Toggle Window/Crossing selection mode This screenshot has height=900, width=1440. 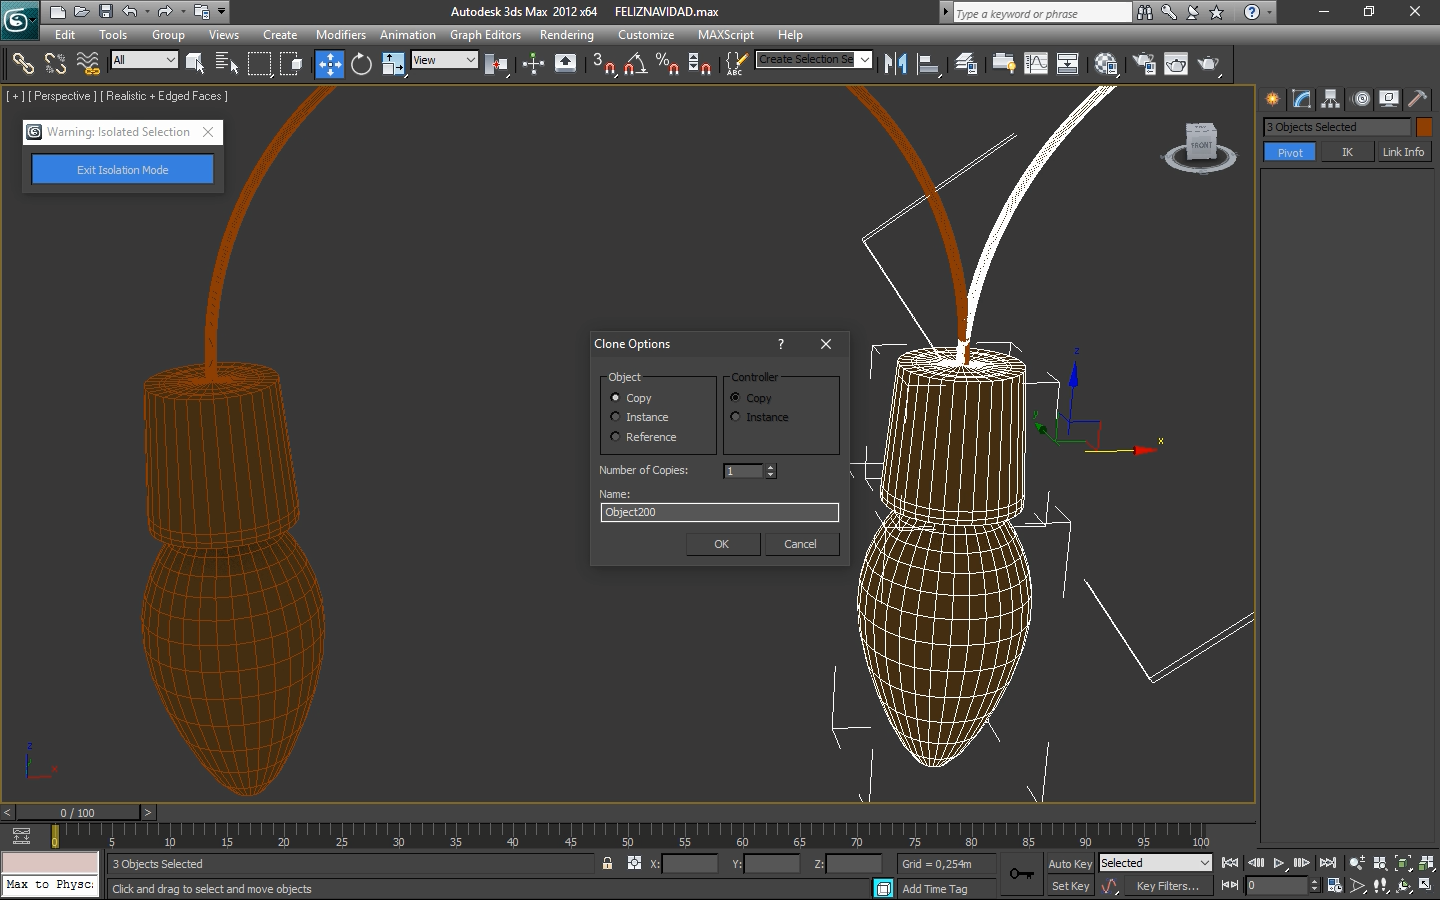(291, 64)
